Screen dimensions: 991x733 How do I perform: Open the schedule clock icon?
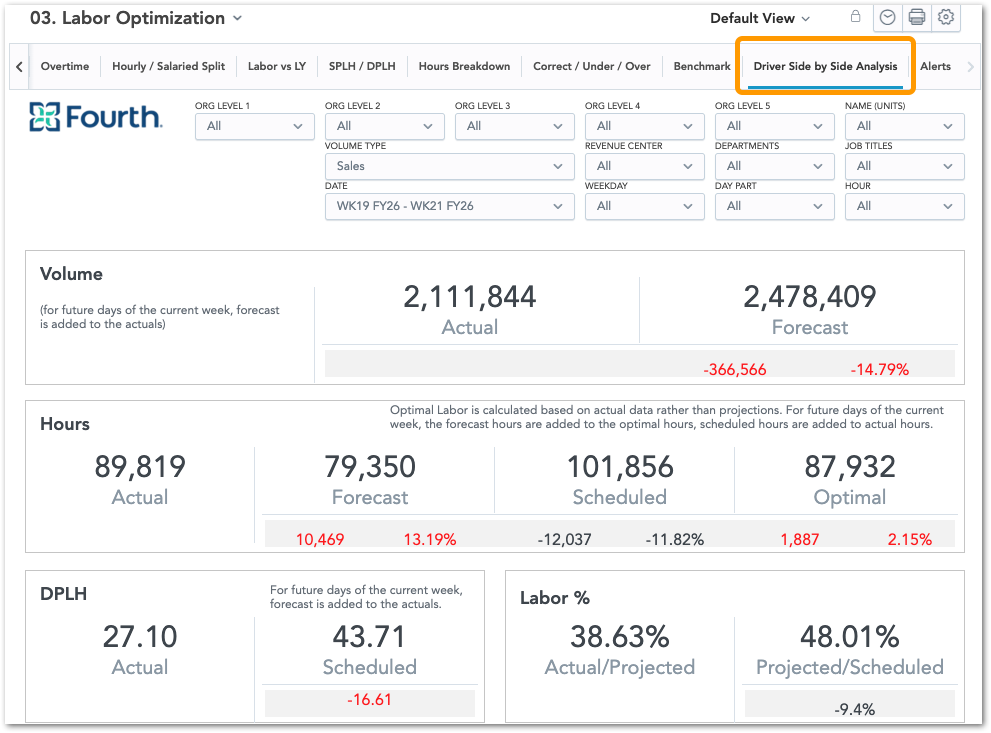887,18
